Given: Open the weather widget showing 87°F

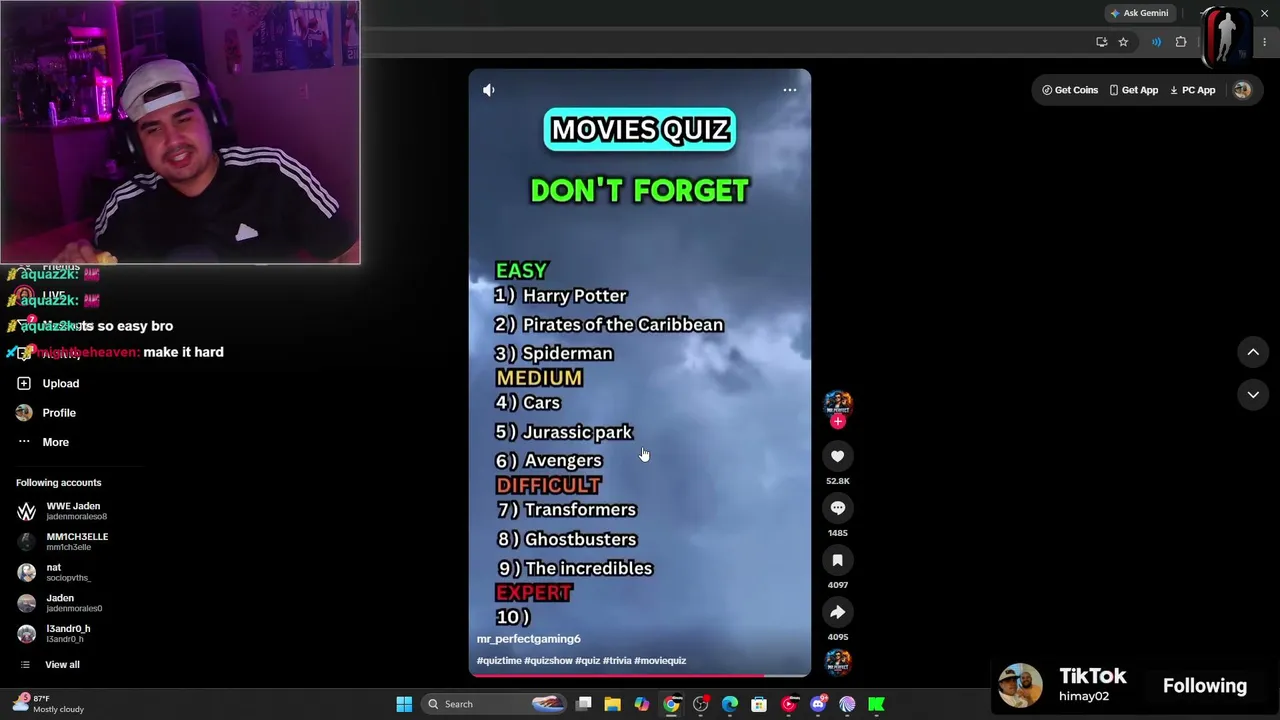Looking at the screenshot, I should (48, 704).
